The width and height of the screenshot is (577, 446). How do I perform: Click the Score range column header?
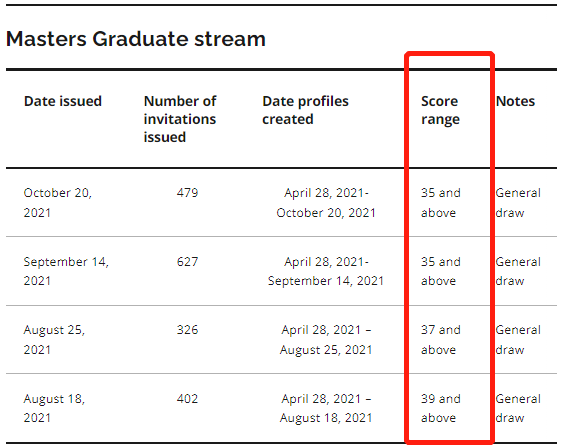(440, 110)
